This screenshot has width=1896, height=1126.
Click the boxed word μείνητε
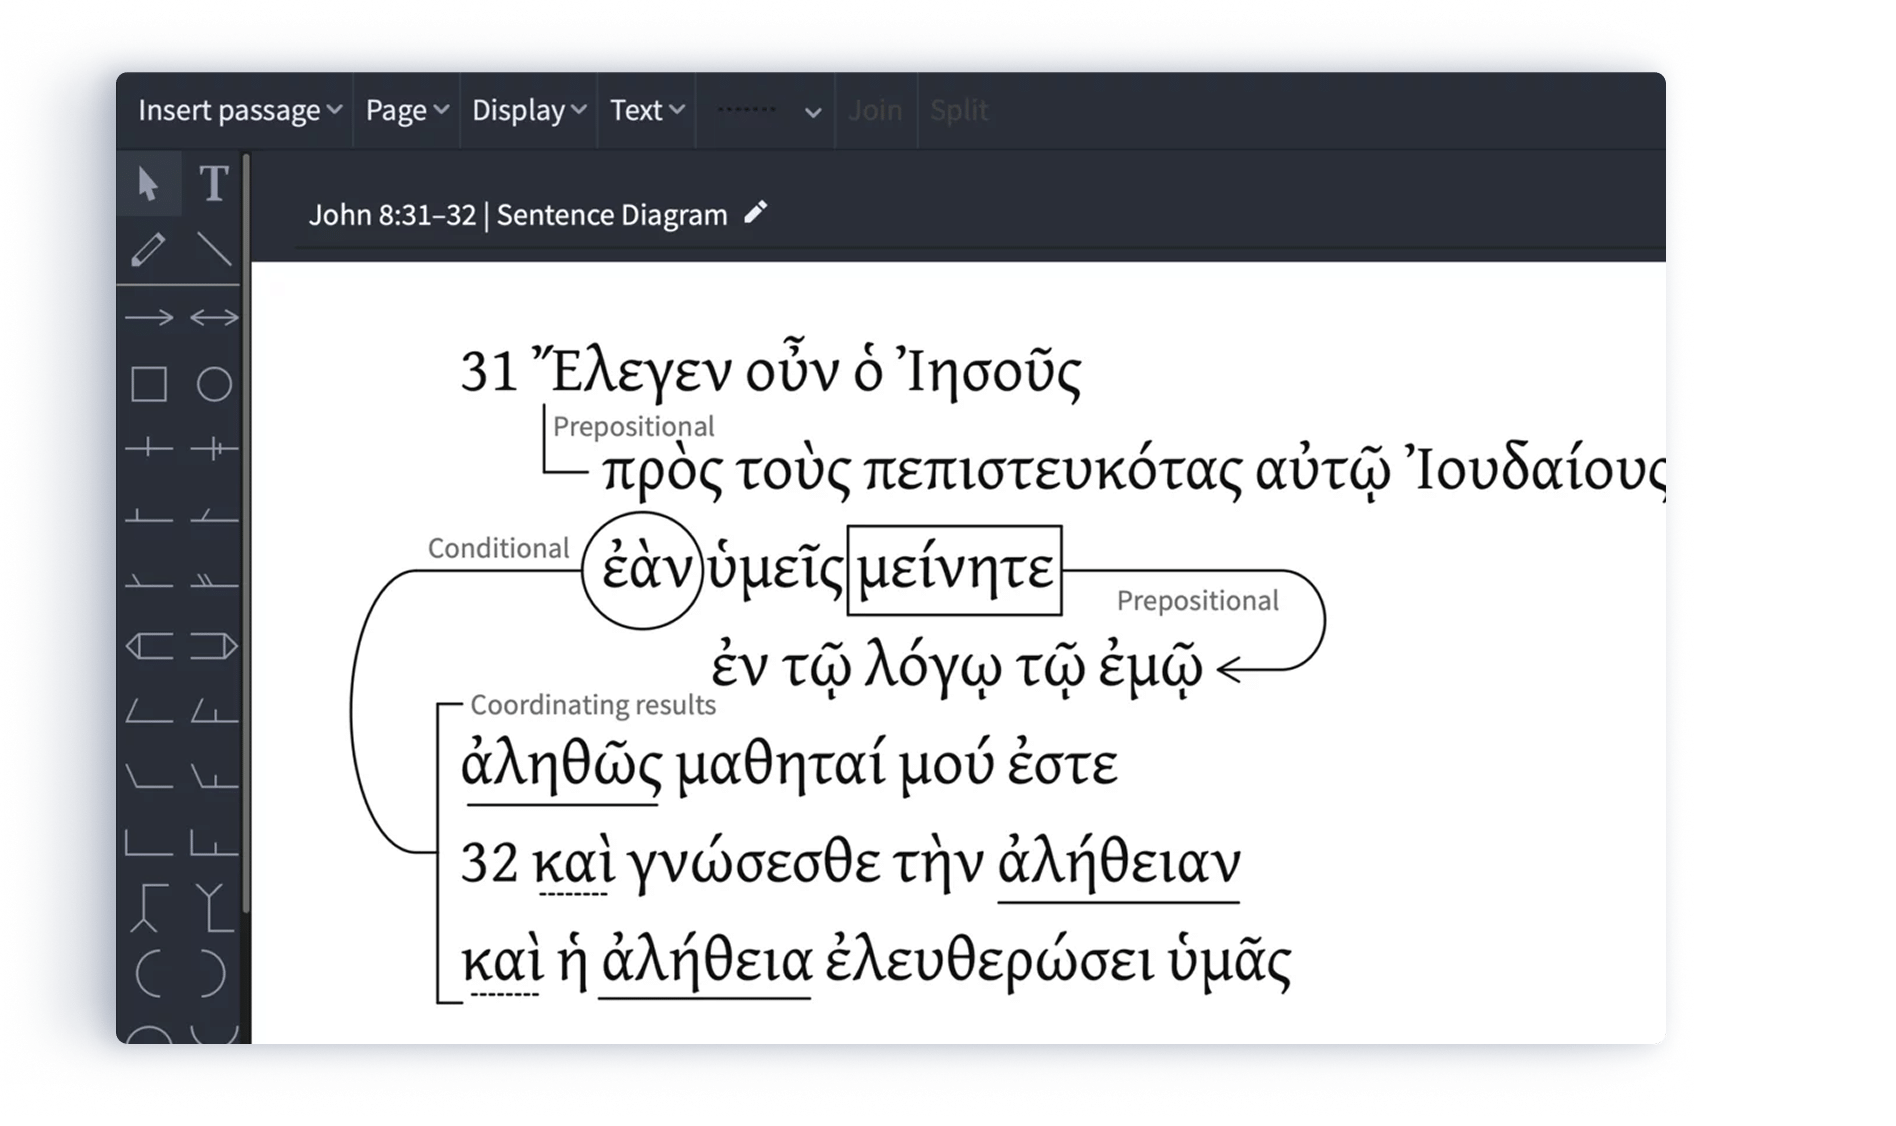pos(955,570)
